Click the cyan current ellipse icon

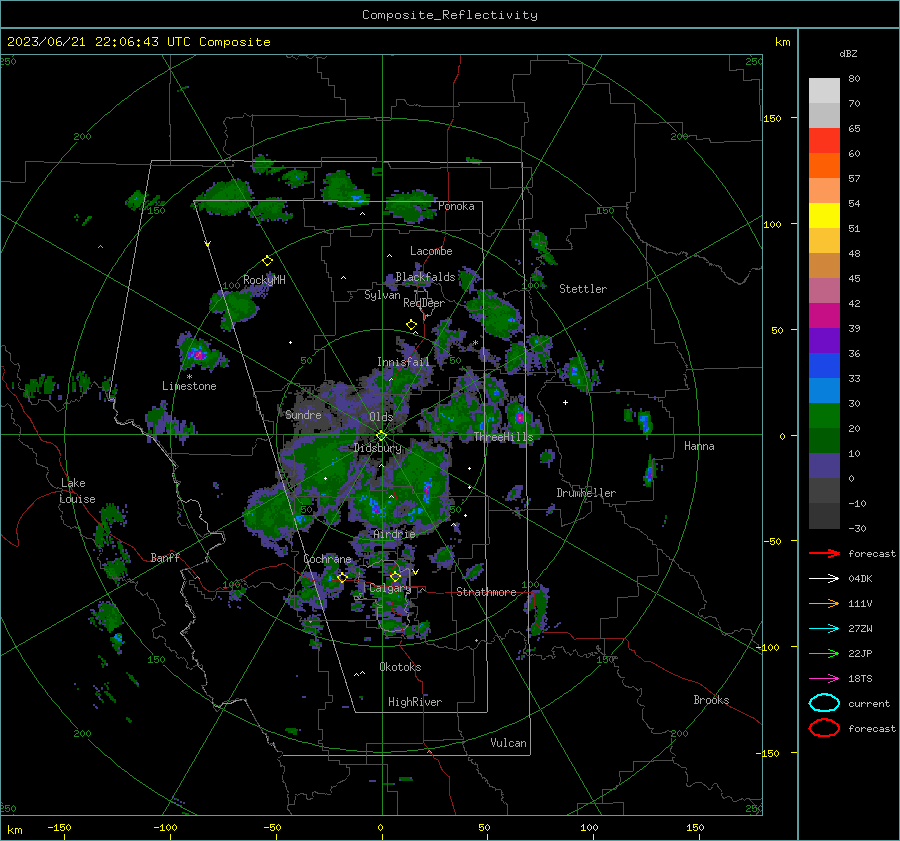(x=824, y=703)
